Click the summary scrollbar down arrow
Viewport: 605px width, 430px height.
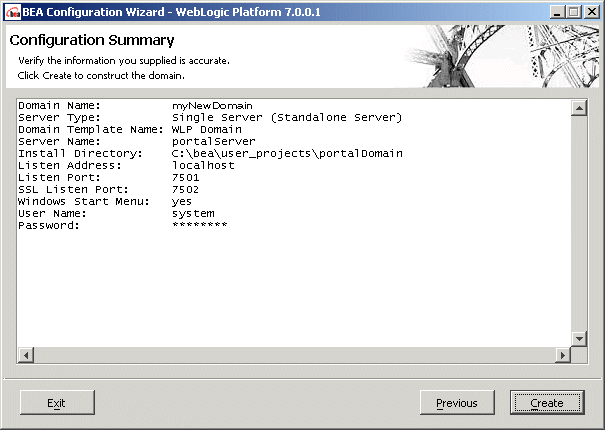coord(579,339)
